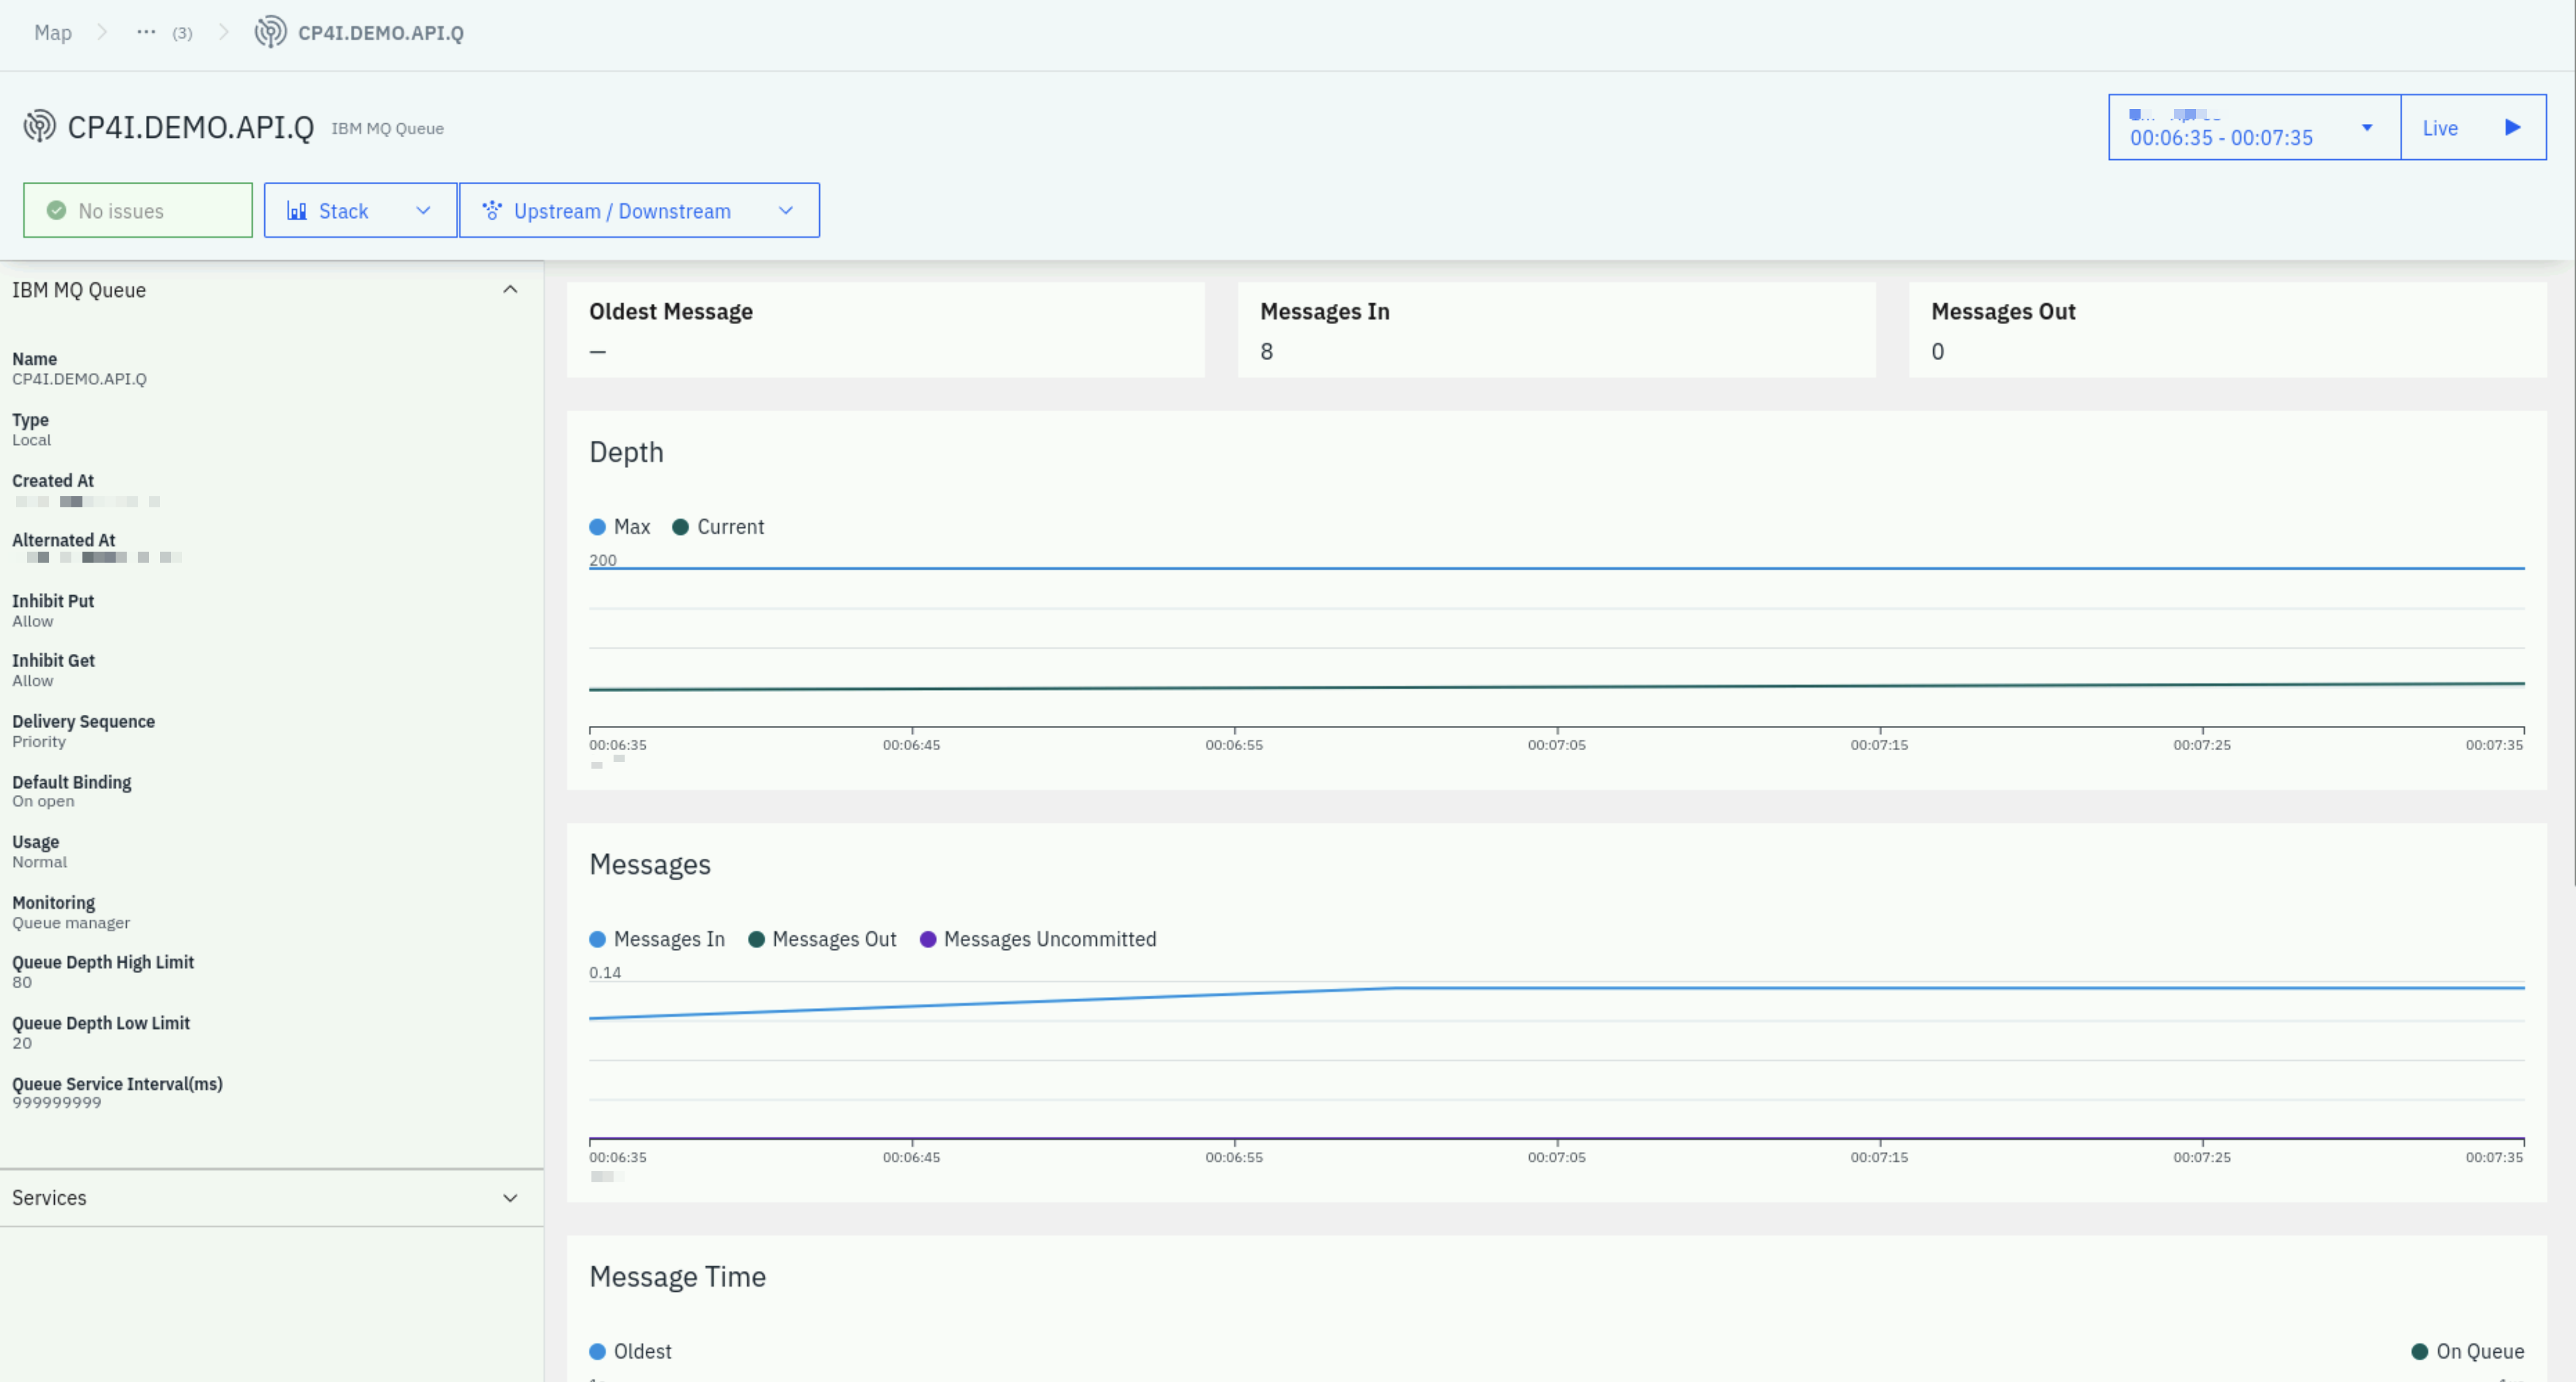Click the Delivery Sequence value Priority
Viewport: 2576px width, 1382px height.
39,741
